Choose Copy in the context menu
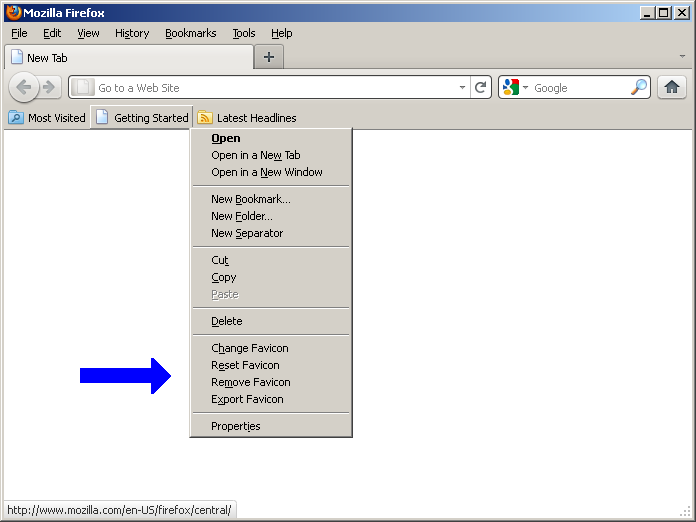The width and height of the screenshot is (696, 522). [271, 277]
